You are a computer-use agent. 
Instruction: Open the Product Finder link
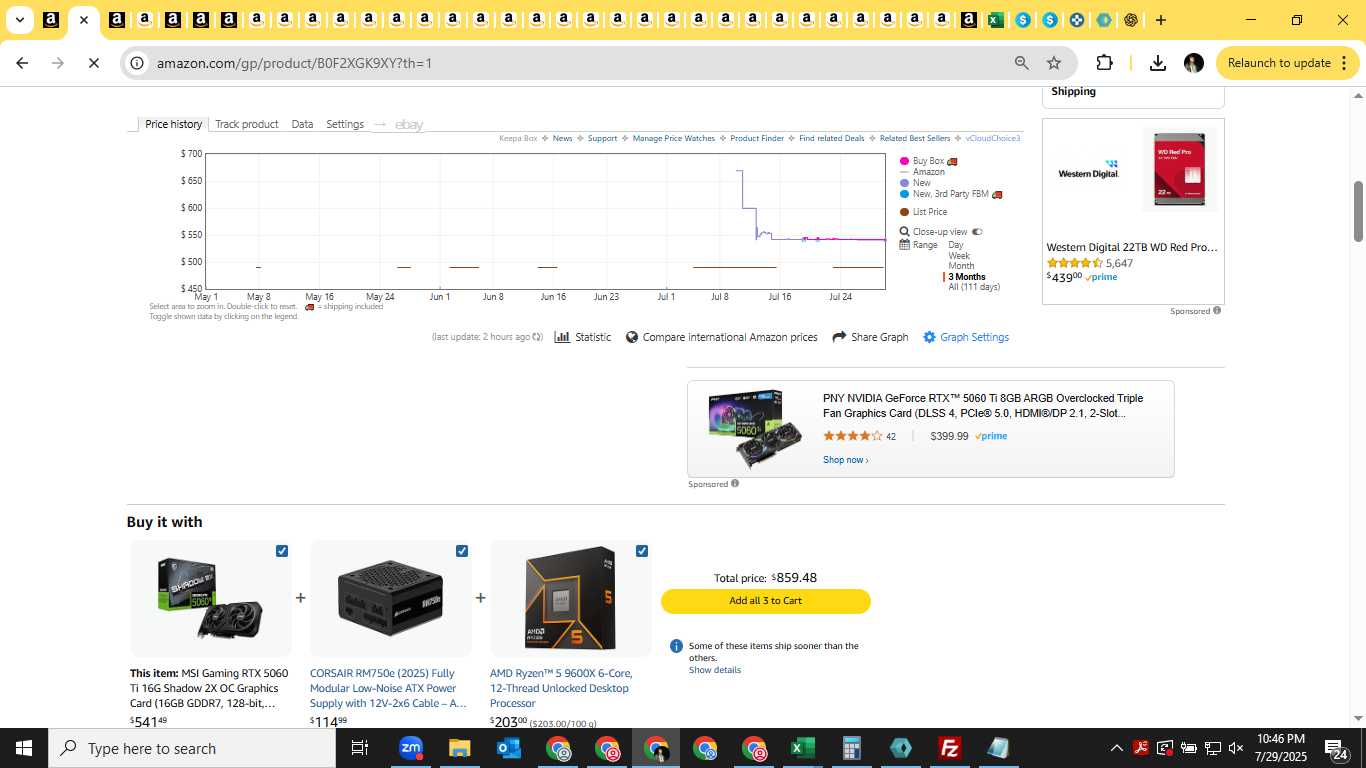point(757,139)
